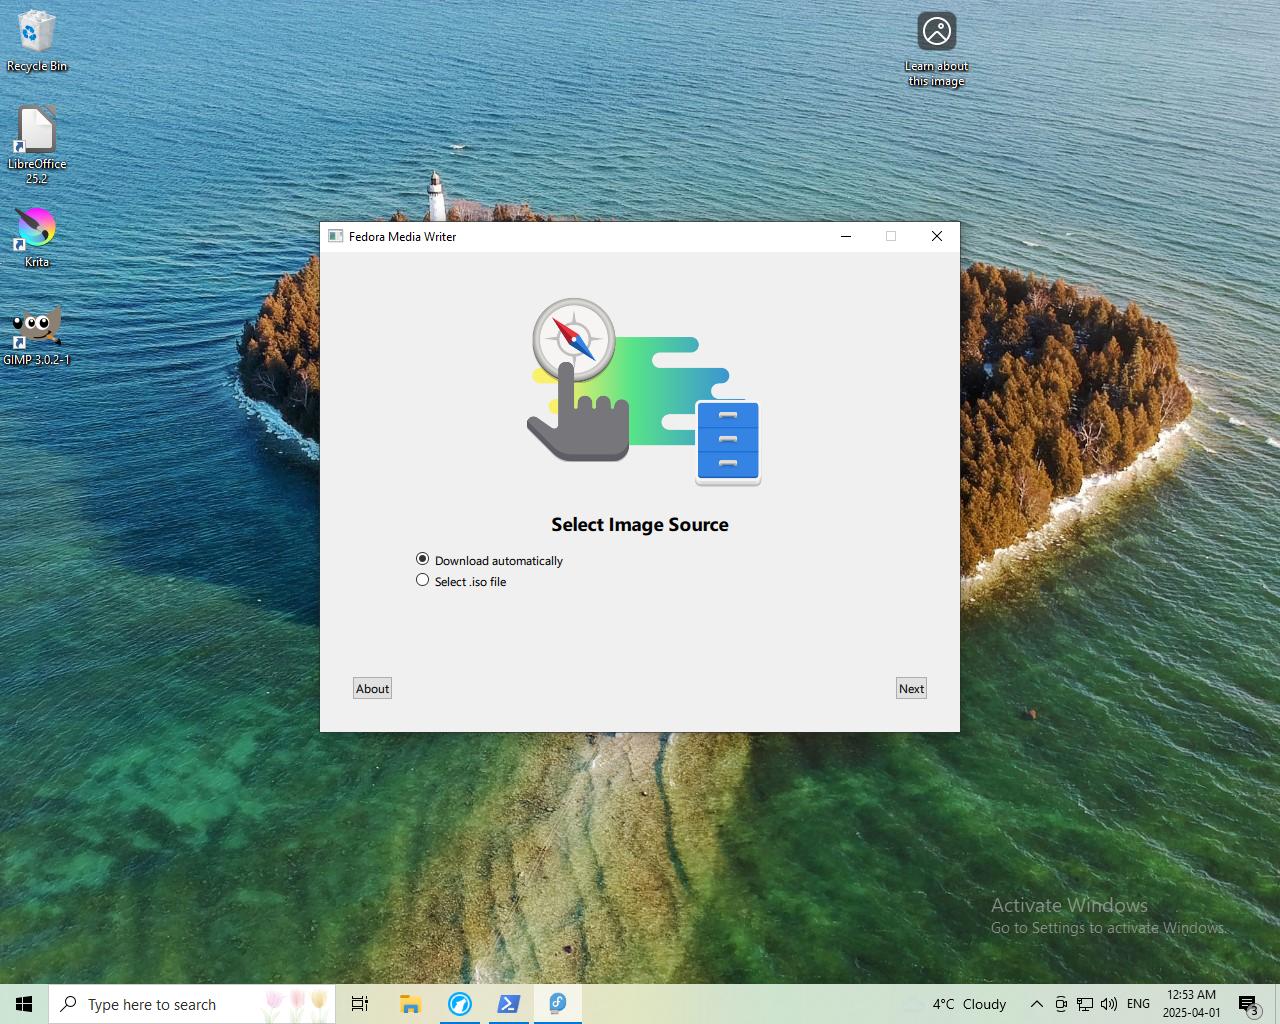
Task: Open Task View from the taskbar
Action: point(360,1004)
